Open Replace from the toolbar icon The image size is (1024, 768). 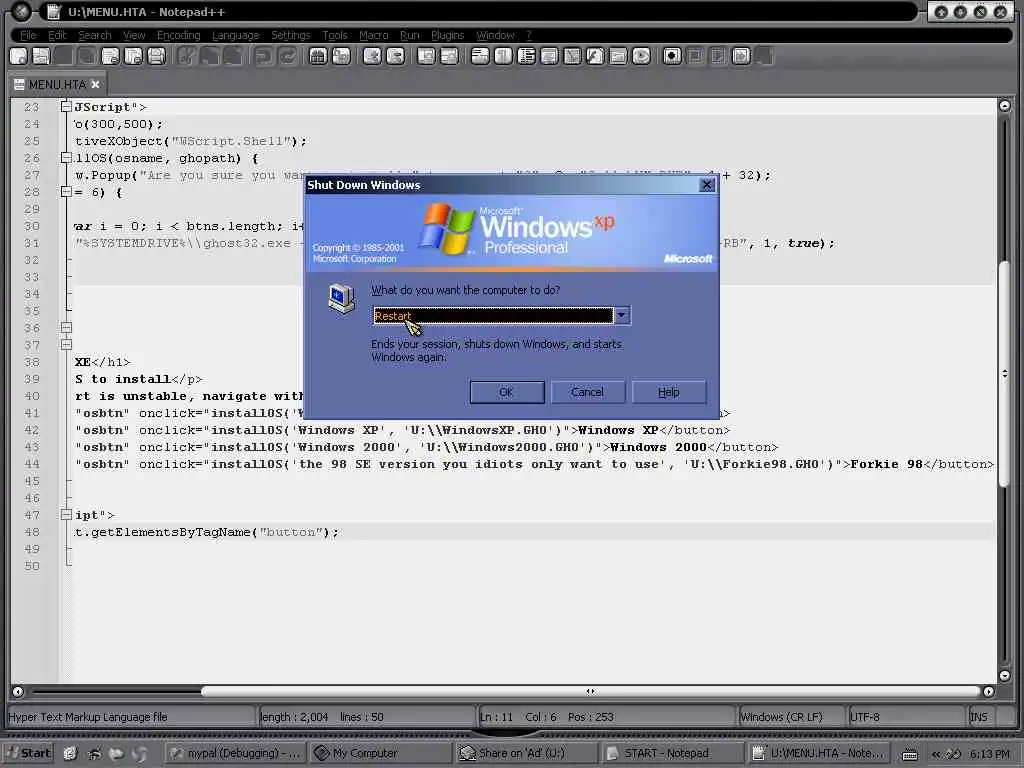click(341, 56)
